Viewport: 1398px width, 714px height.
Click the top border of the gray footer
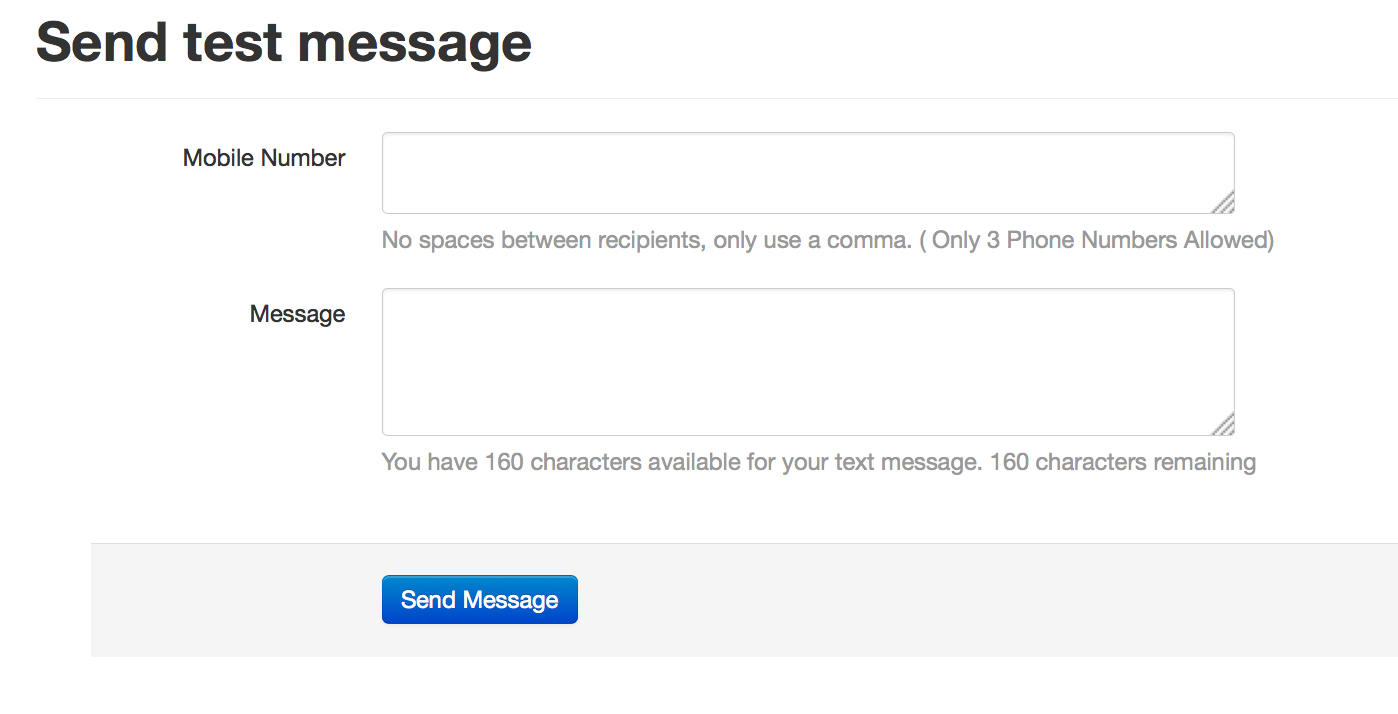tap(744, 544)
